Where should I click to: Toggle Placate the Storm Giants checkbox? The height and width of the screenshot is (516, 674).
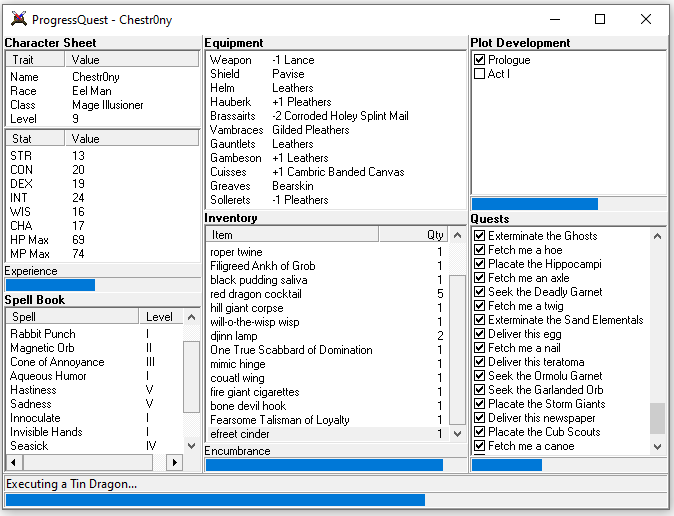[479, 404]
